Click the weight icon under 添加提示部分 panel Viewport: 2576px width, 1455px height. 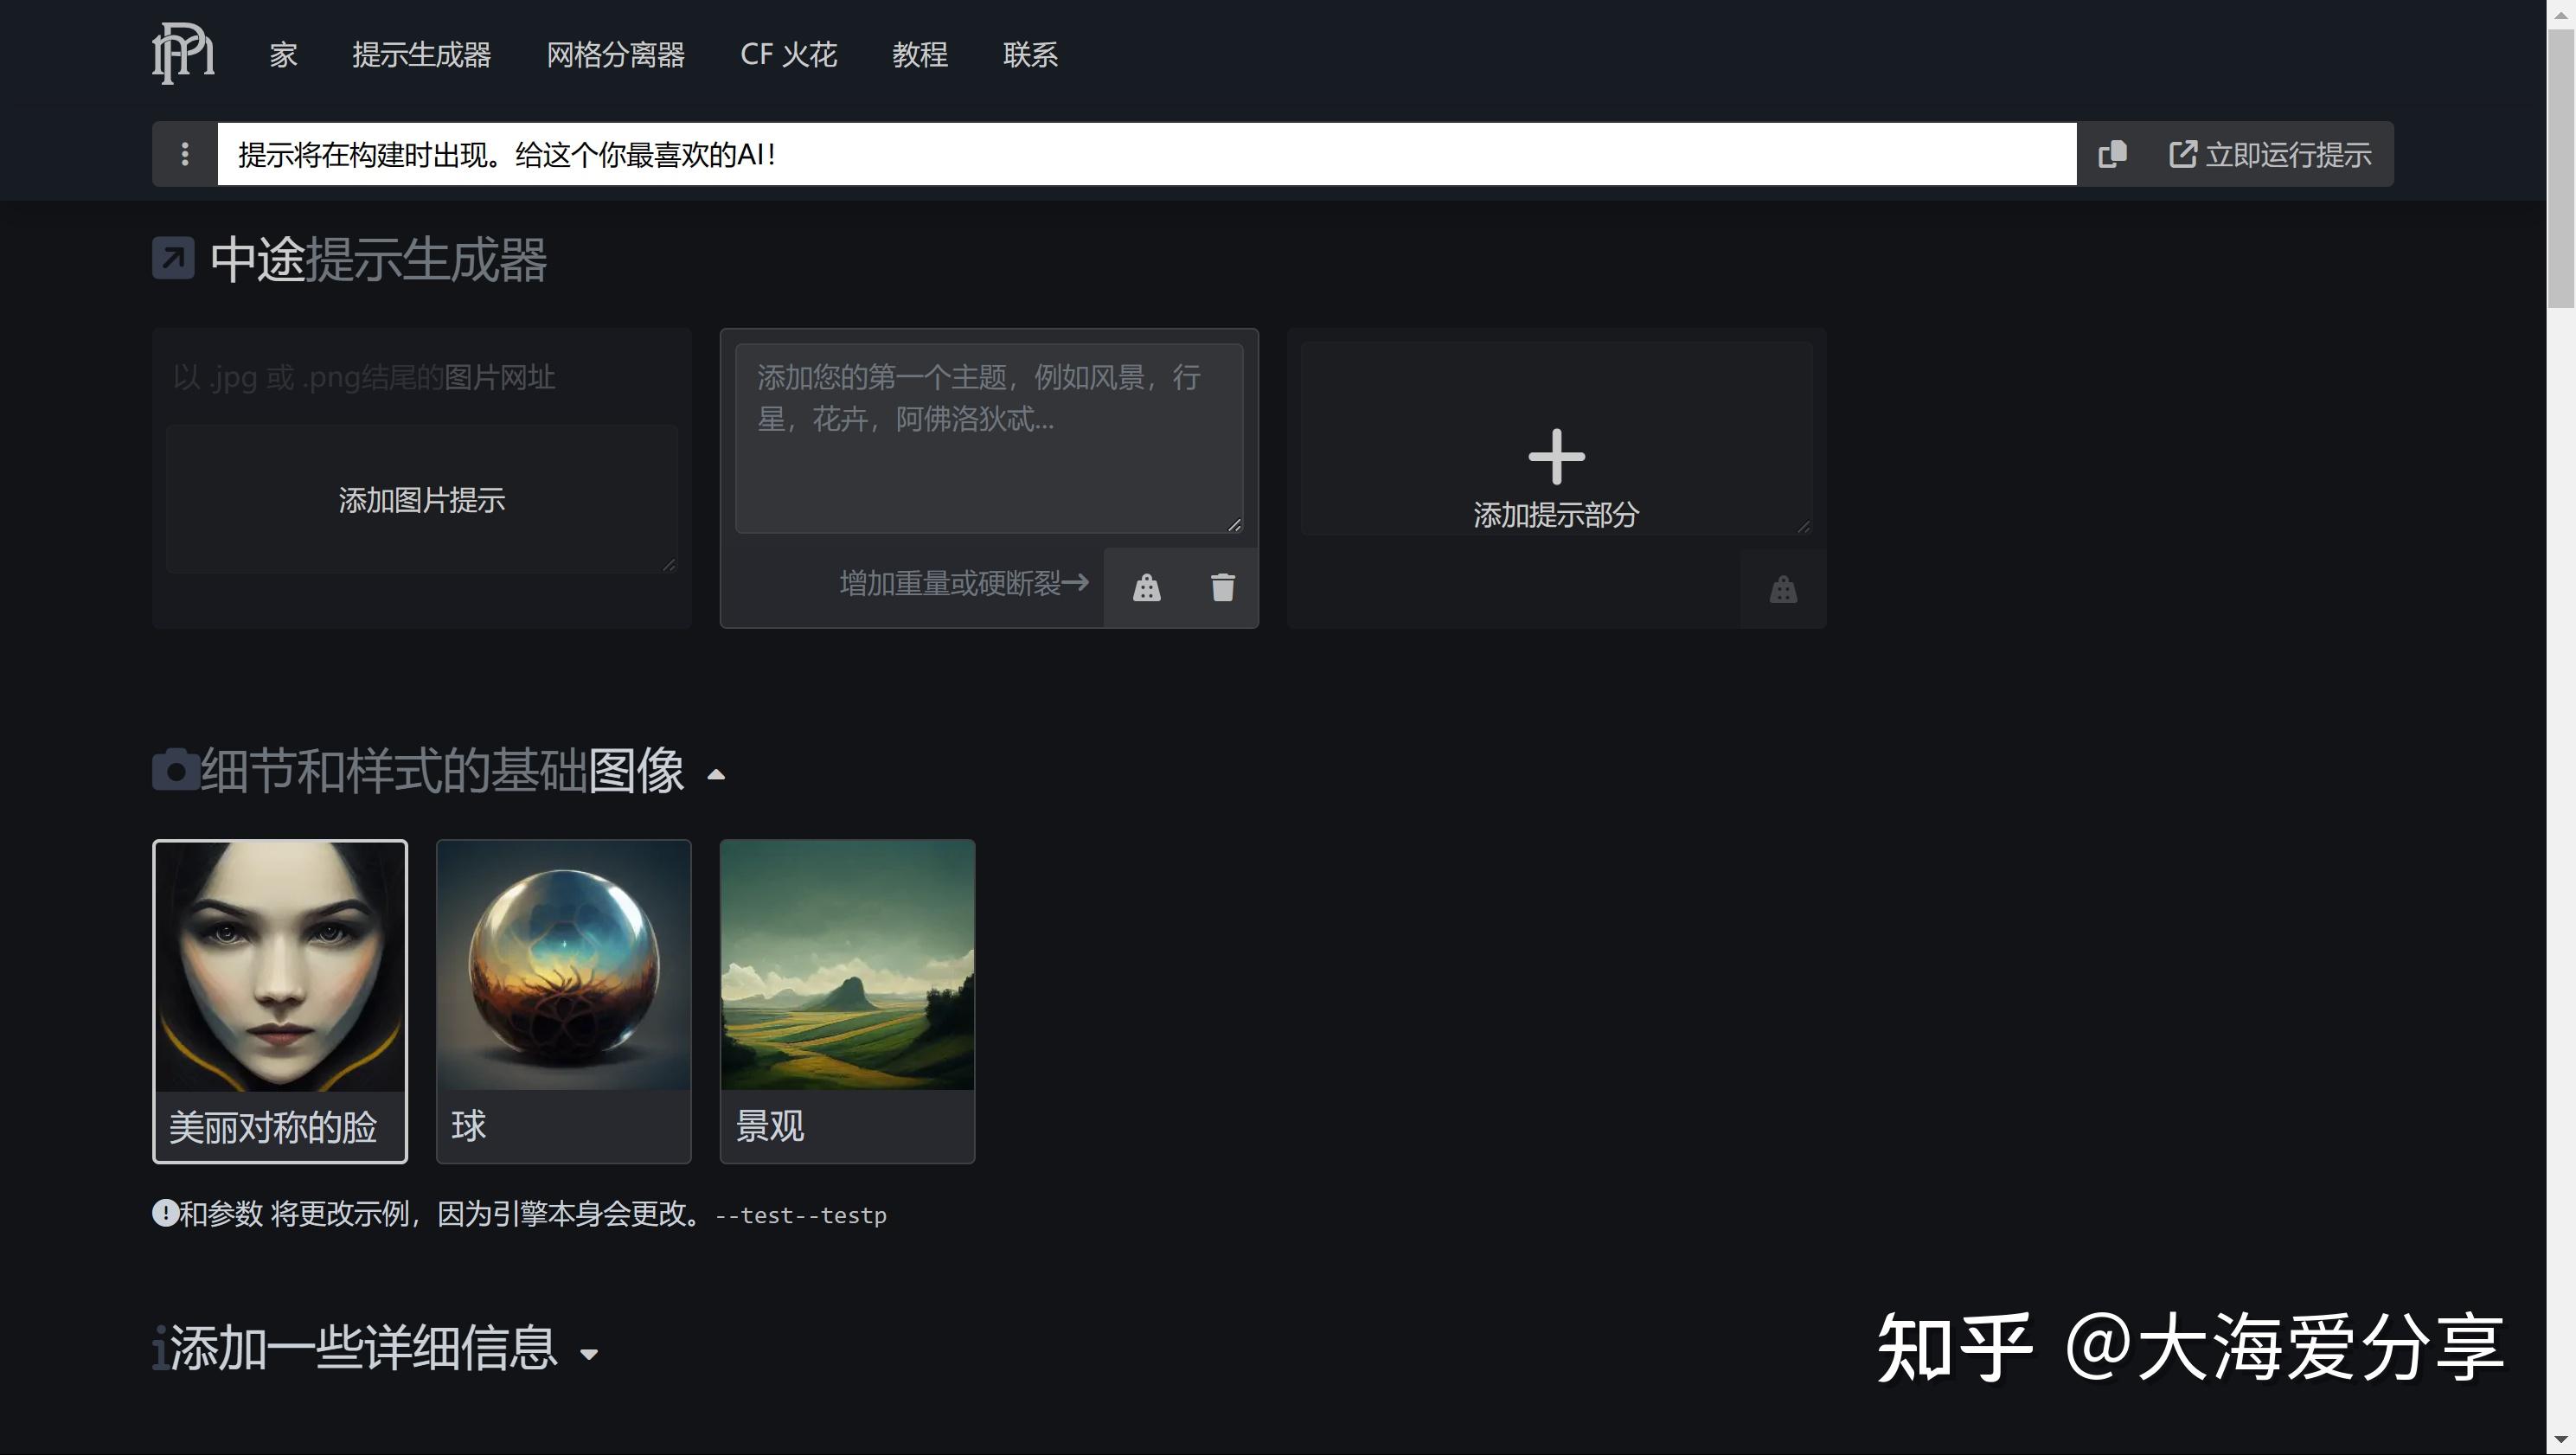tap(1782, 590)
